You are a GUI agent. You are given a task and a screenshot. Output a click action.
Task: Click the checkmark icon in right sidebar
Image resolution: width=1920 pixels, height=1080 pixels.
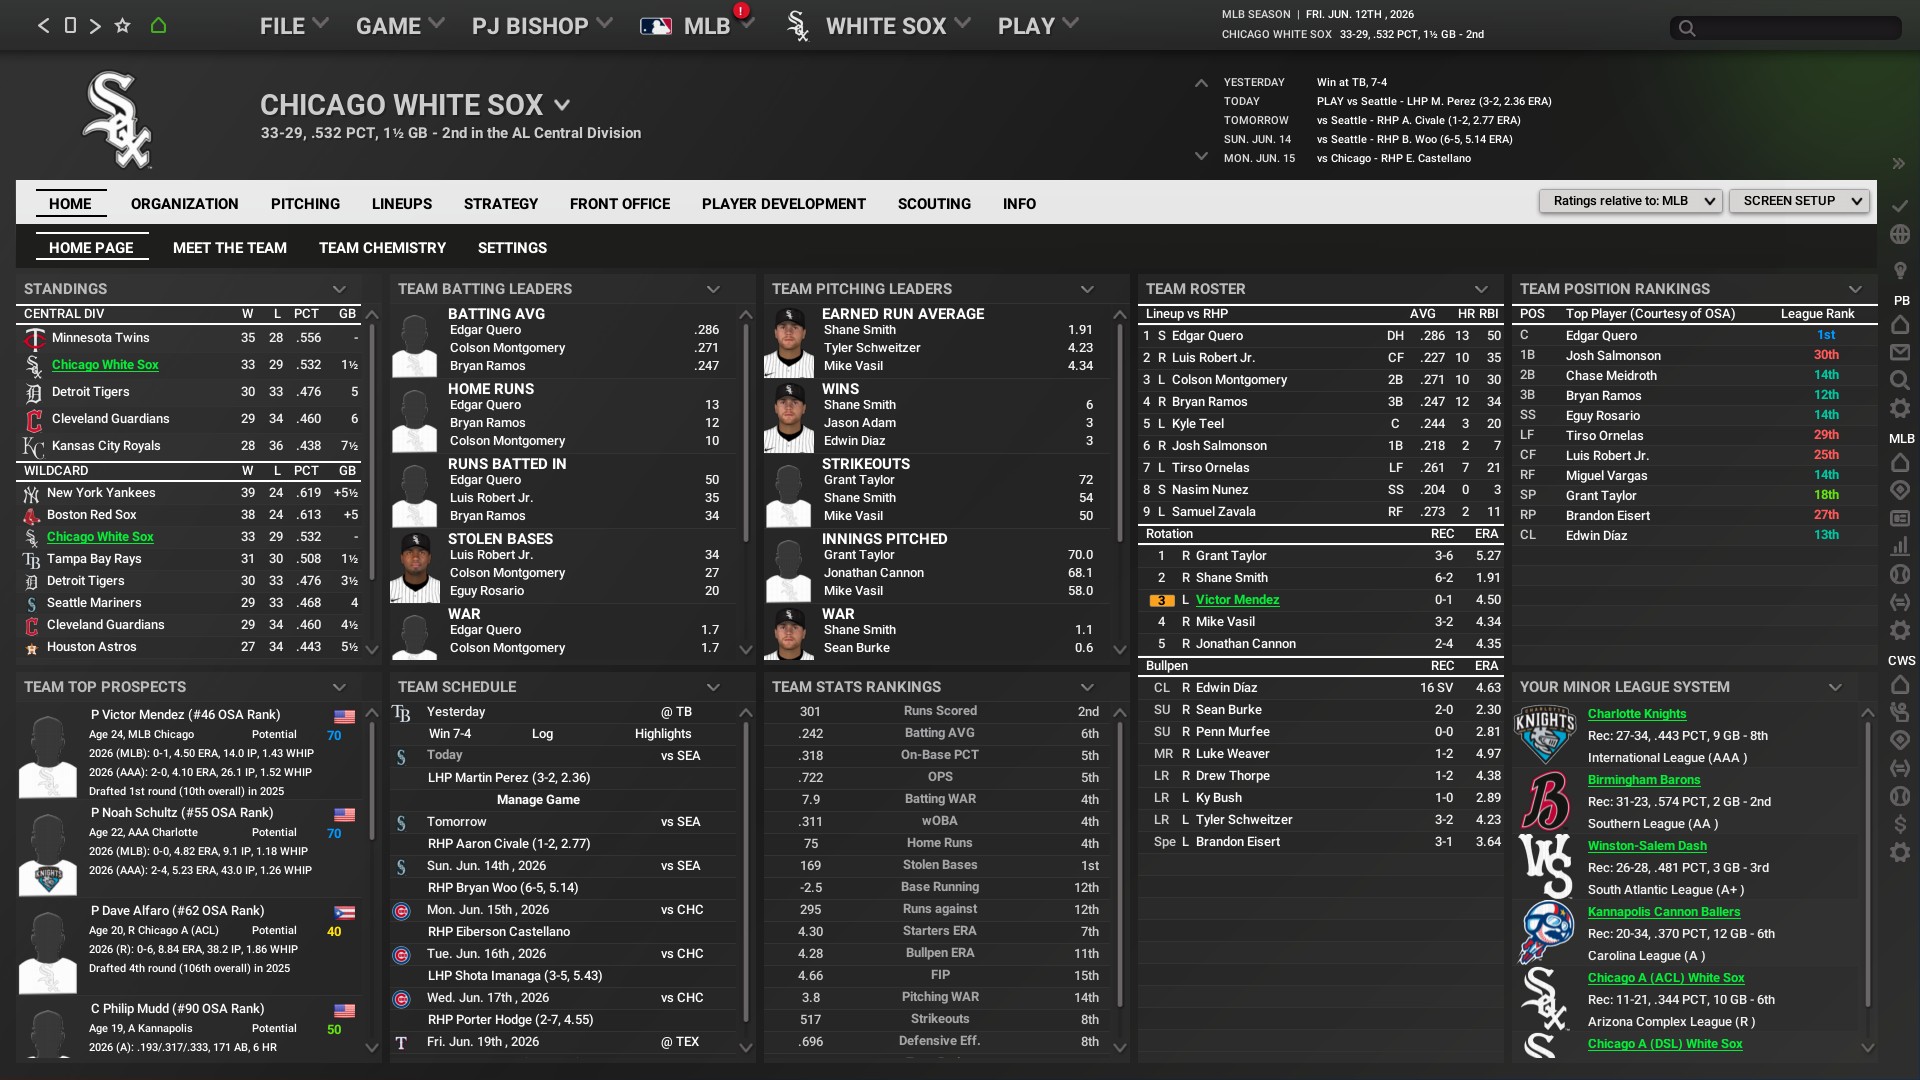coord(1900,205)
